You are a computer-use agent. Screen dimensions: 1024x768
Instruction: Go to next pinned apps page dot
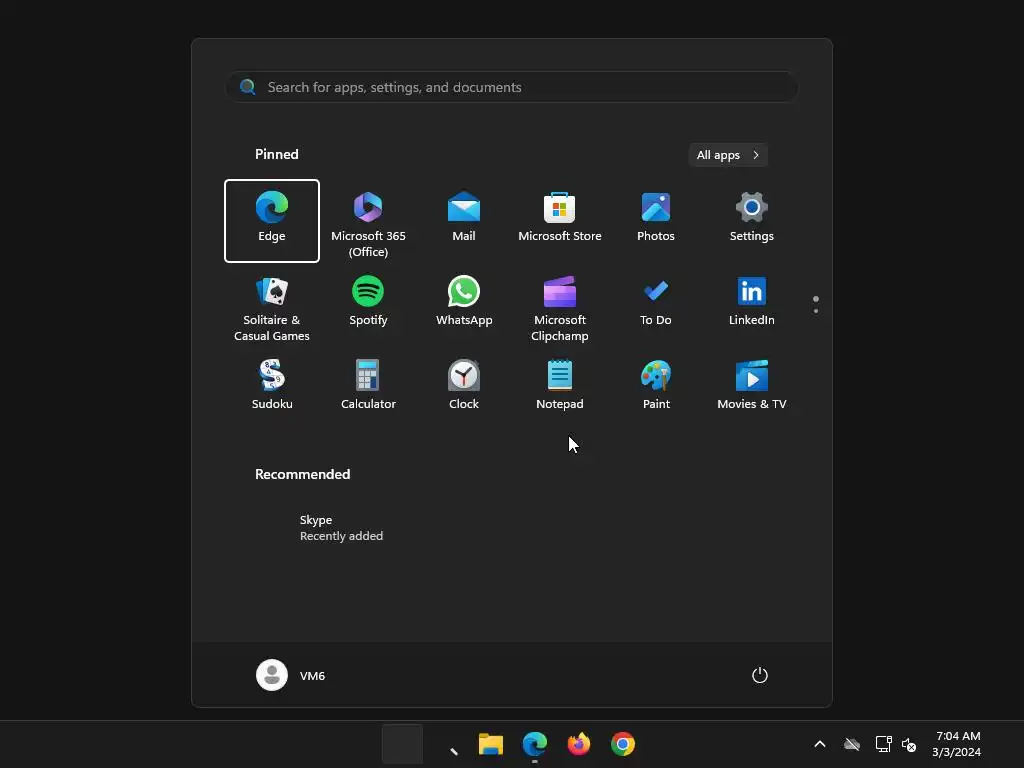[x=816, y=311]
